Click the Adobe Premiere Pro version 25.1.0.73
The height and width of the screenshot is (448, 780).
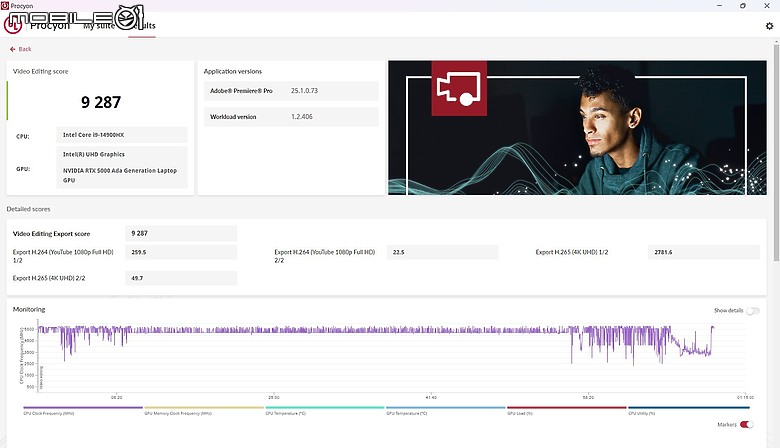point(304,90)
